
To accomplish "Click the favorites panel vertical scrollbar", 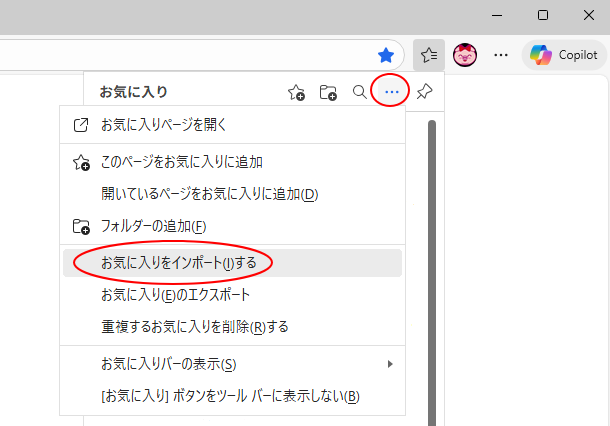I will coord(432,273).
